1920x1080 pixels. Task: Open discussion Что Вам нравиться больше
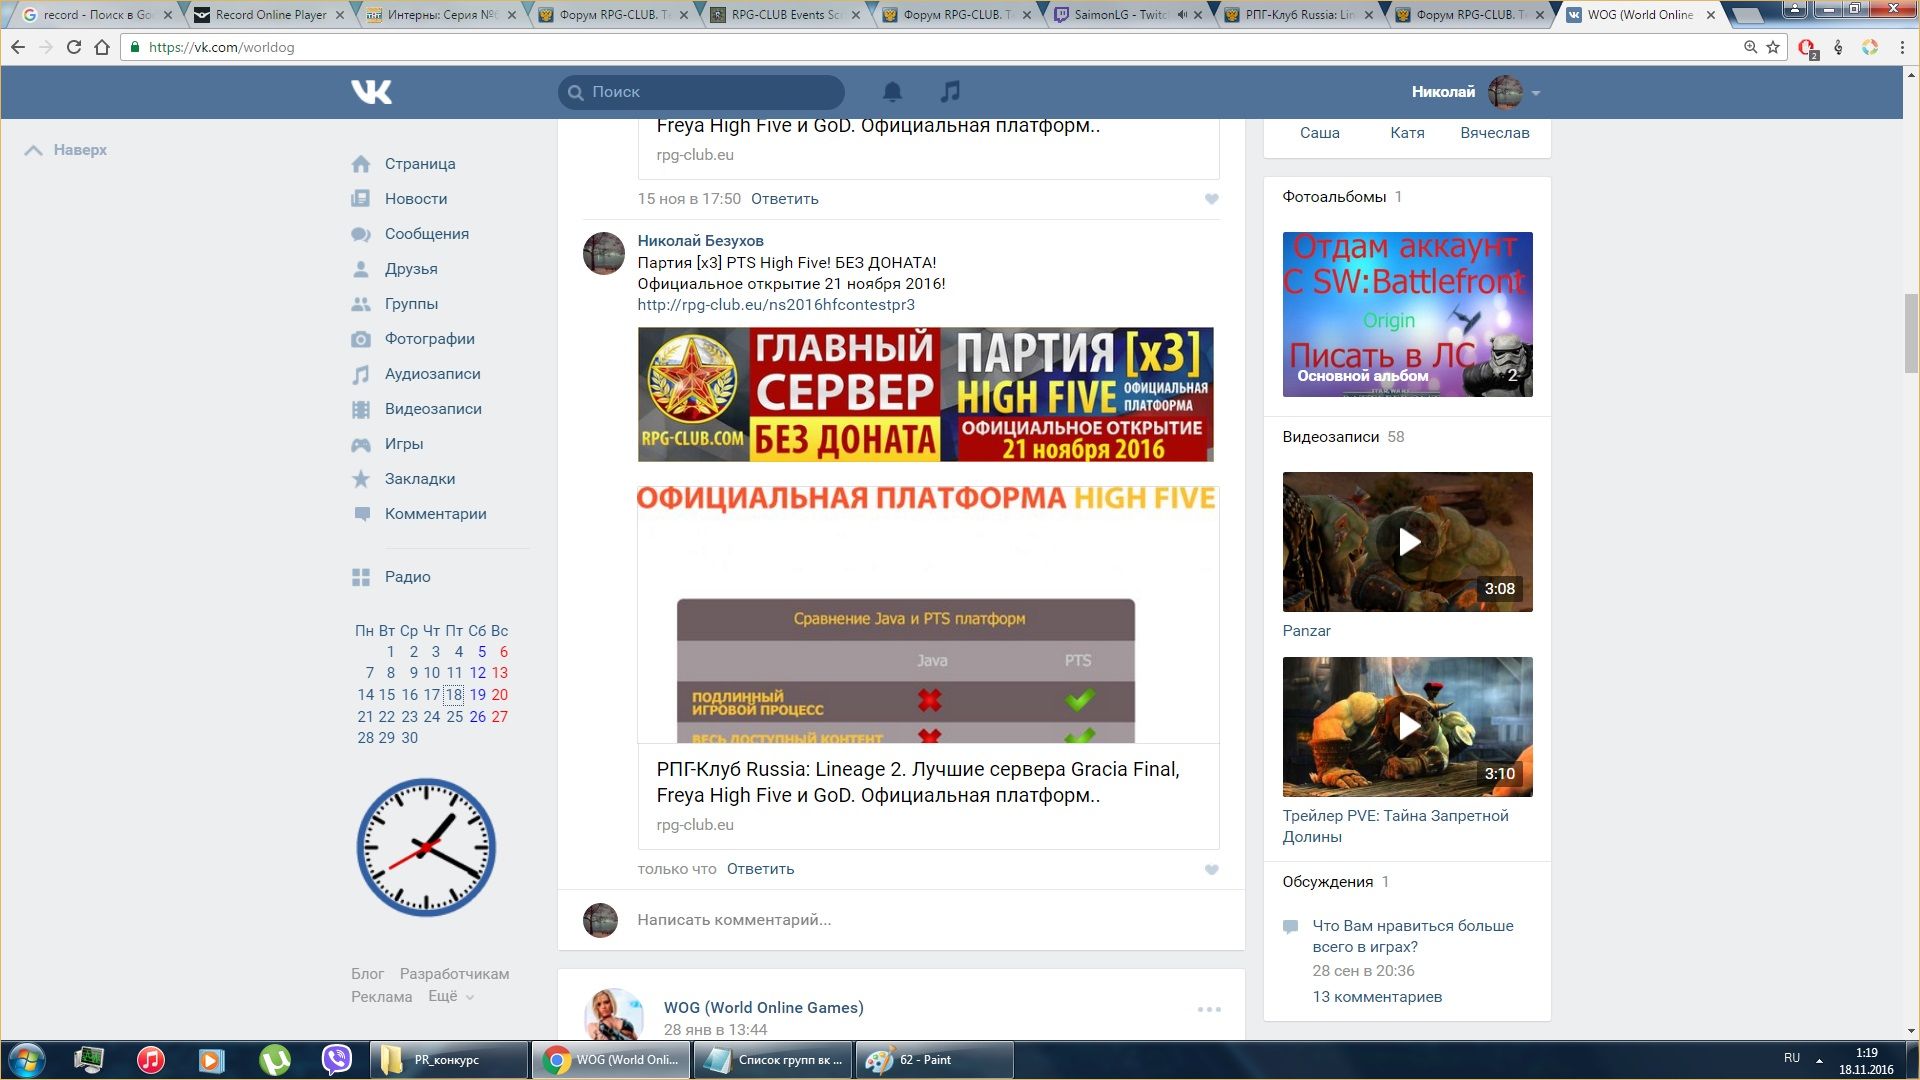pos(1412,937)
